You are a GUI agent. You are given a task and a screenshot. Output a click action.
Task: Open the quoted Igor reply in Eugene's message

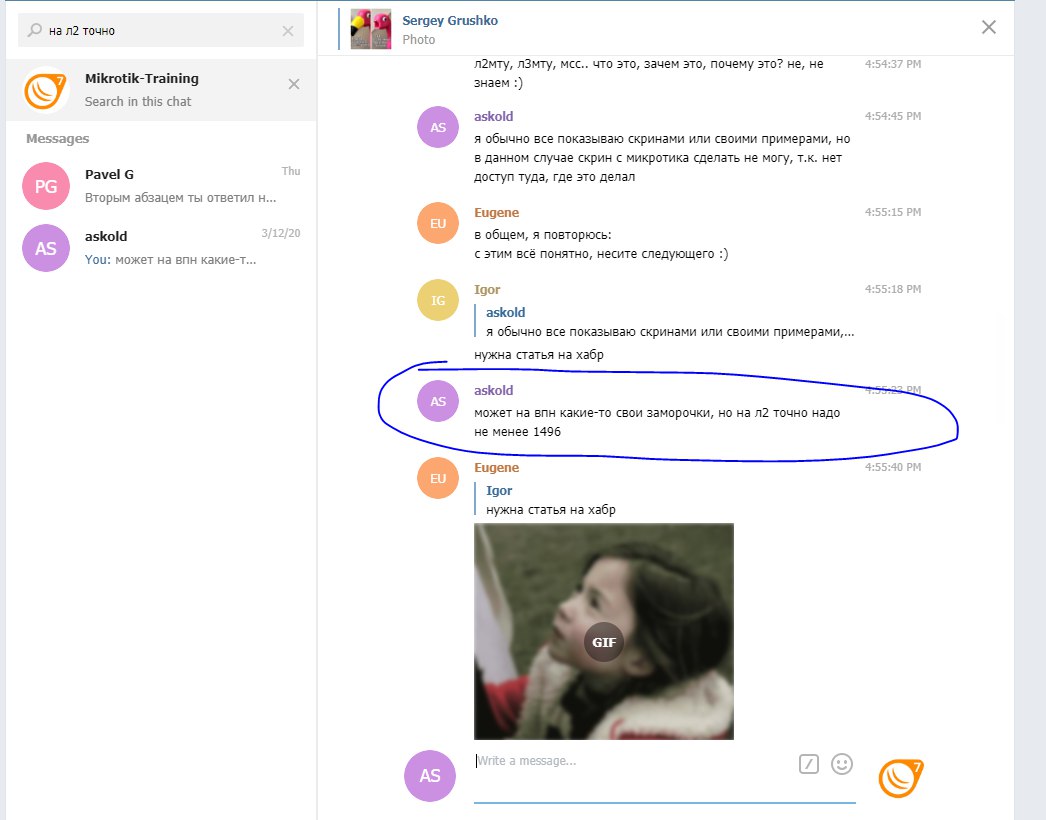[x=547, y=500]
